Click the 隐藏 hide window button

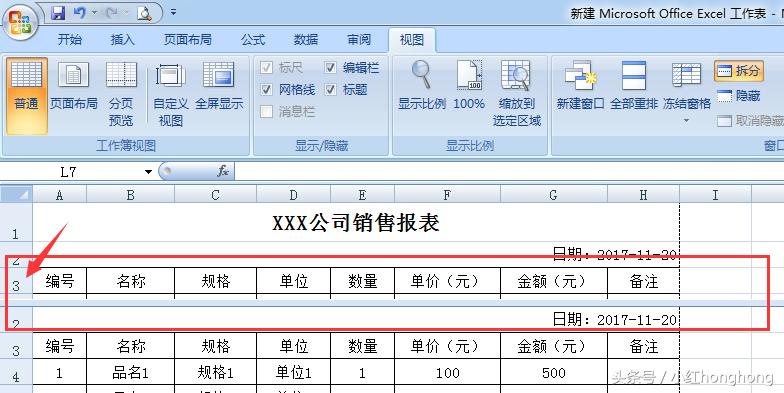[738, 96]
